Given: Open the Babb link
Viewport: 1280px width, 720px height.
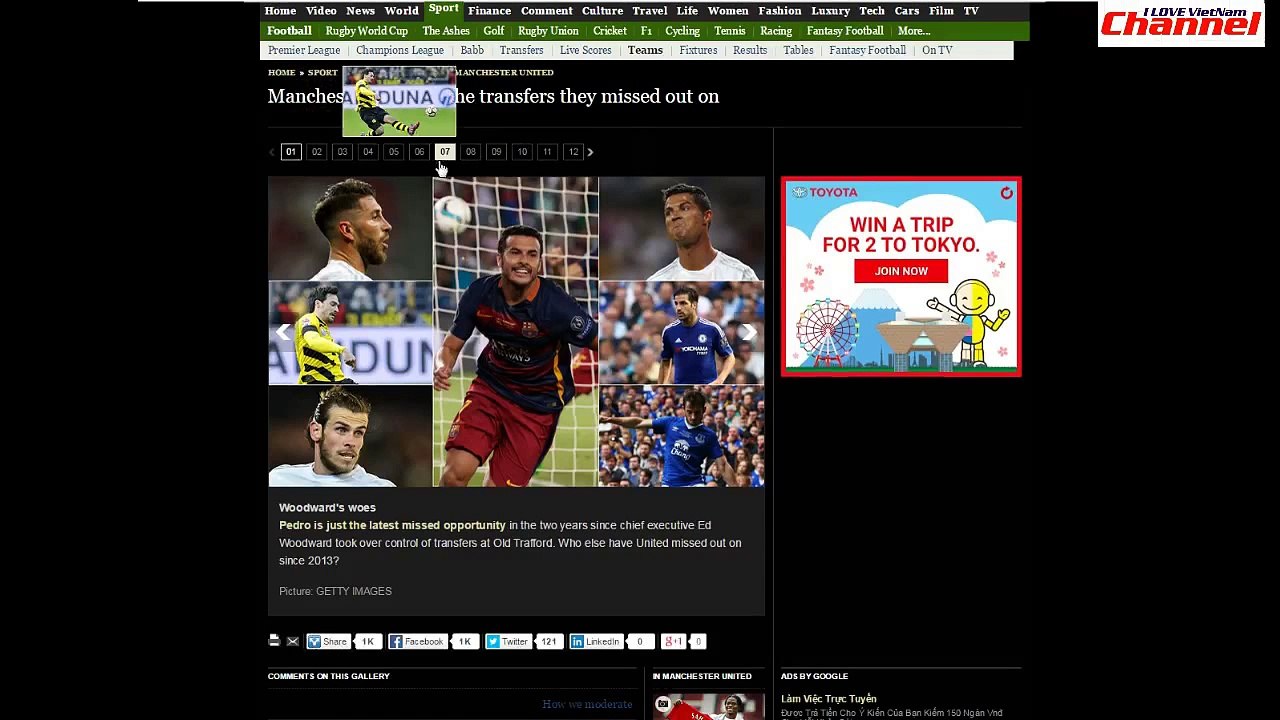Looking at the screenshot, I should click(x=472, y=50).
